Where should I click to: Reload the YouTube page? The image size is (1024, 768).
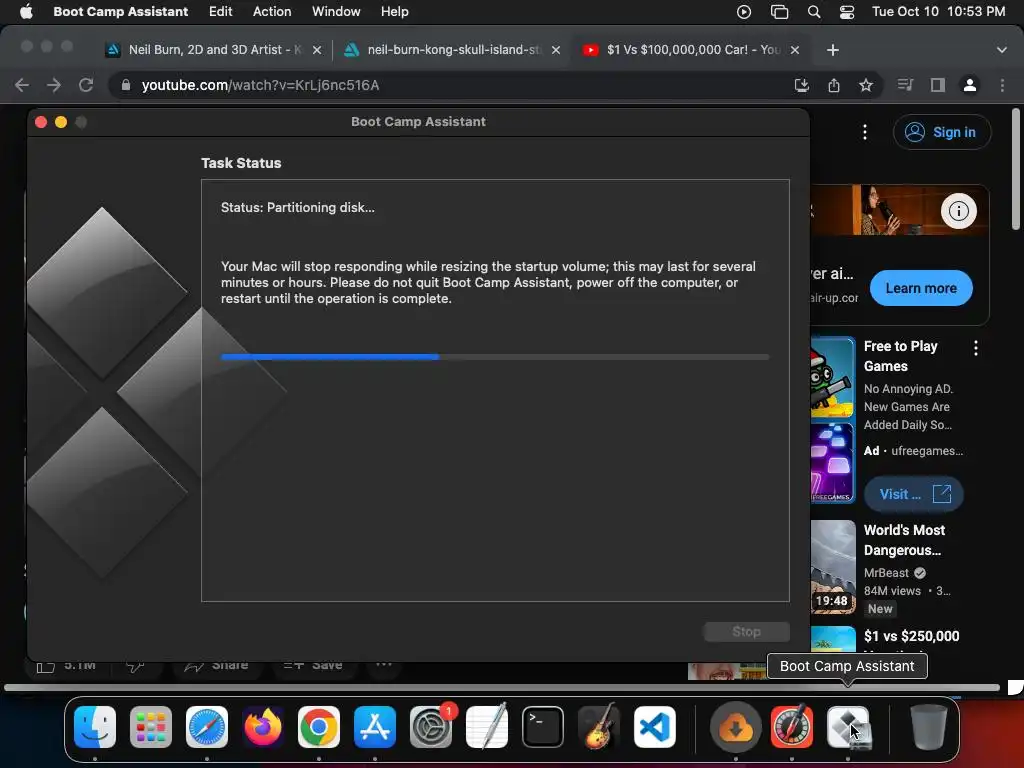pyautogui.click(x=86, y=85)
